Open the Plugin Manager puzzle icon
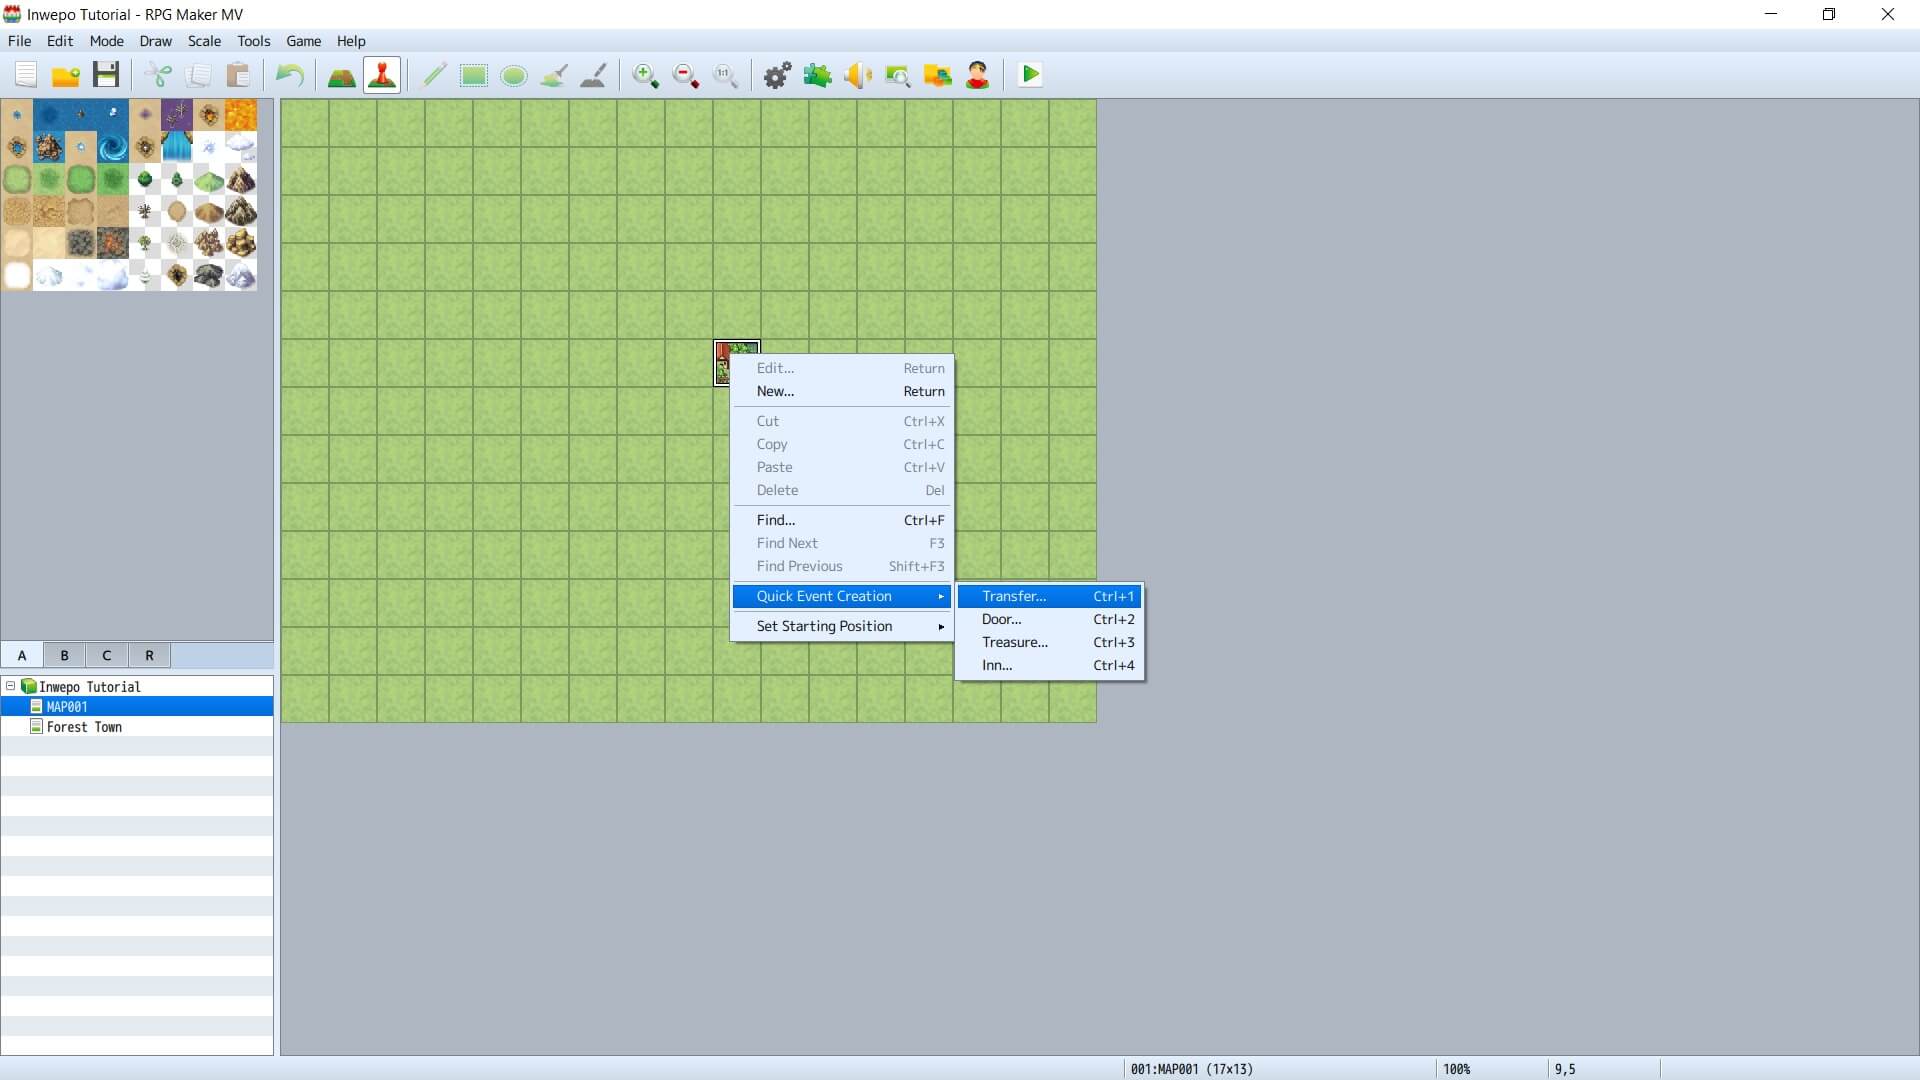Screen dimensions: 1920x1080 [817, 75]
